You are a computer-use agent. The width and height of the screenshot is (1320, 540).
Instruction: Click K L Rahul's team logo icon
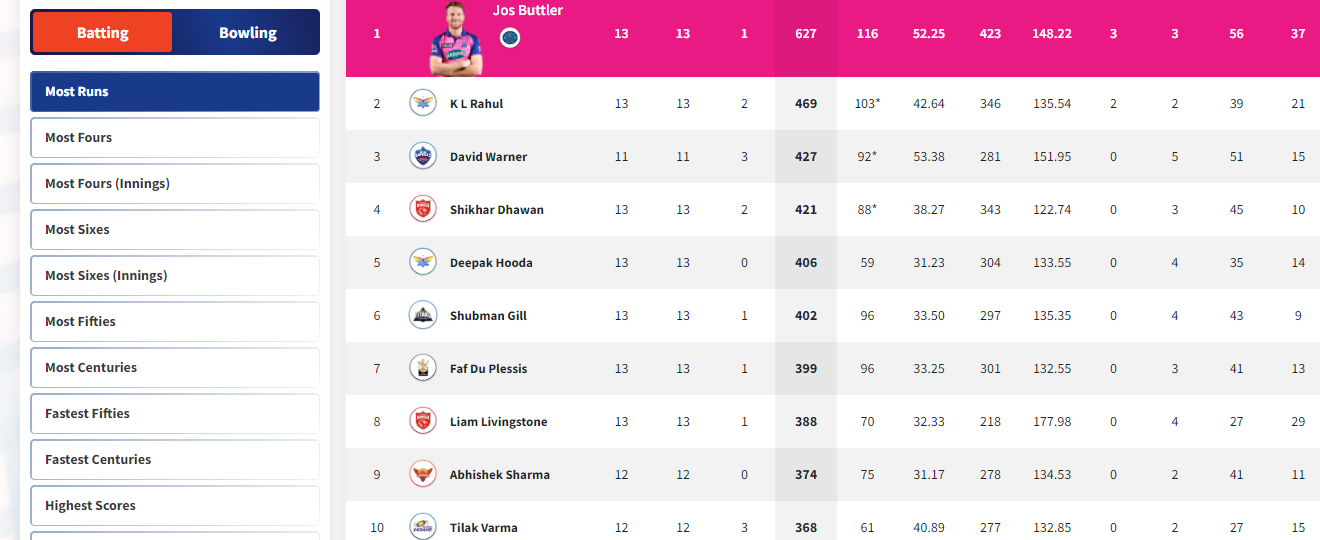[x=423, y=103]
